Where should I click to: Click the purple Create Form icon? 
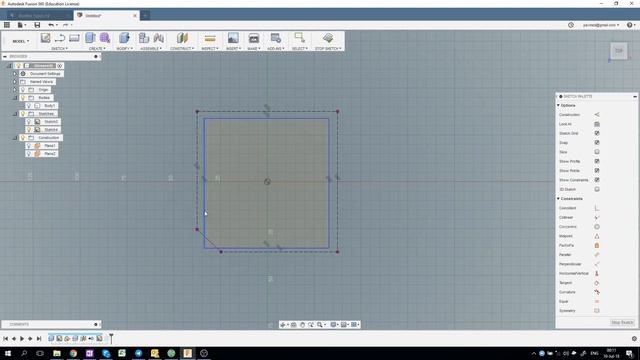pos(105,38)
